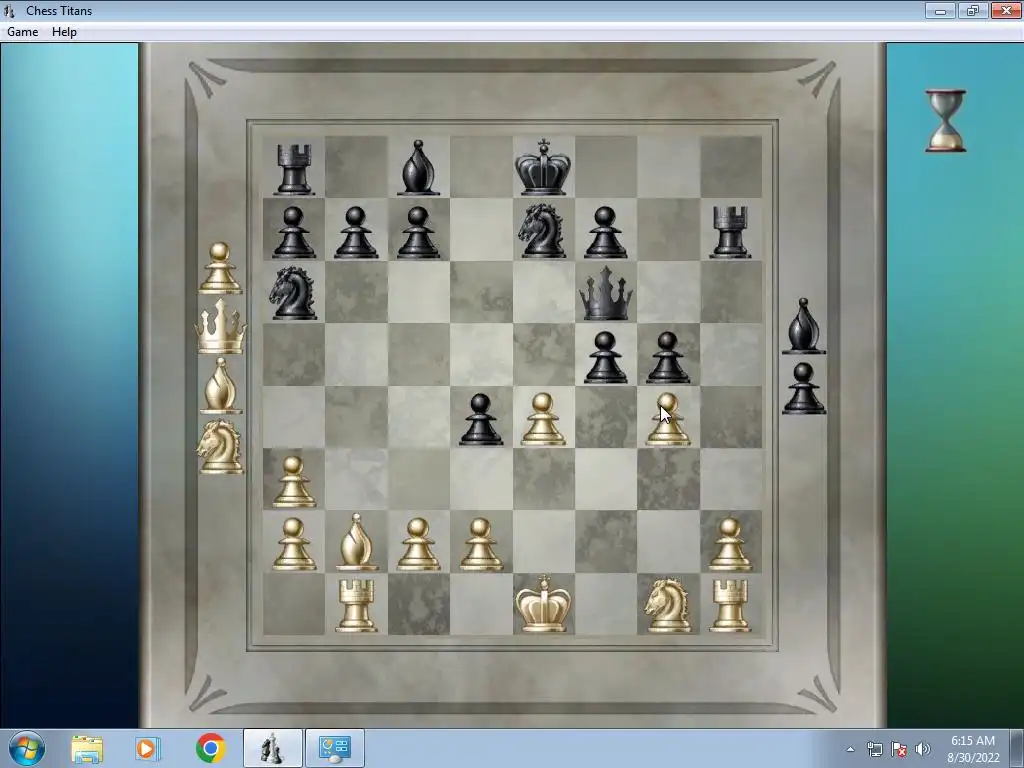Switch to Control Panel taskbar button
1024x768 pixels.
[x=335, y=748]
